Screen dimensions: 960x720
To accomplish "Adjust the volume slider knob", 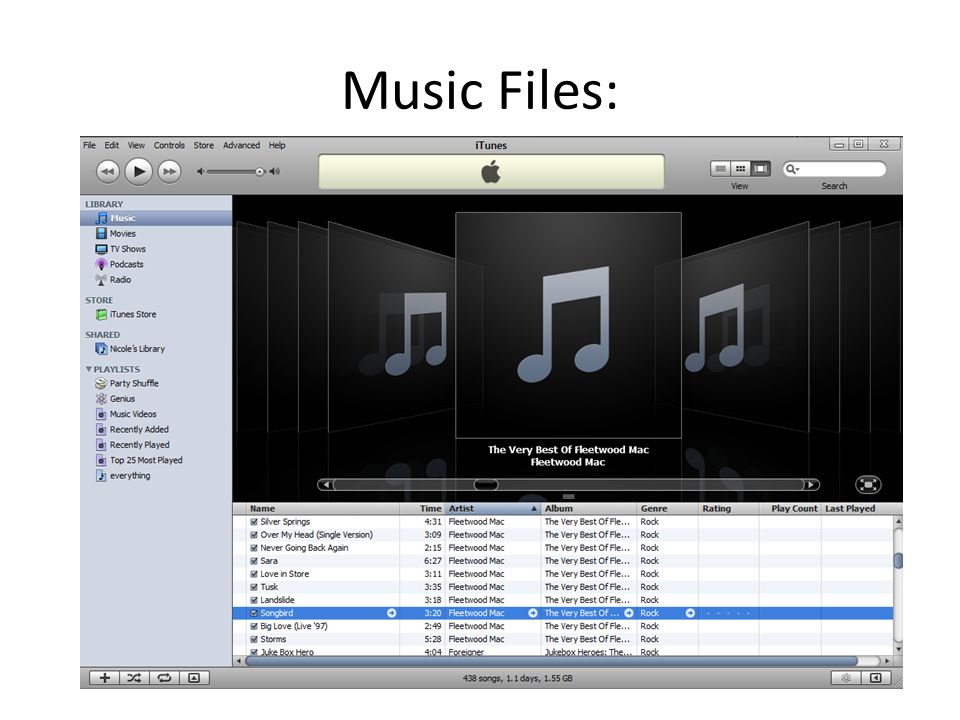I will point(260,172).
